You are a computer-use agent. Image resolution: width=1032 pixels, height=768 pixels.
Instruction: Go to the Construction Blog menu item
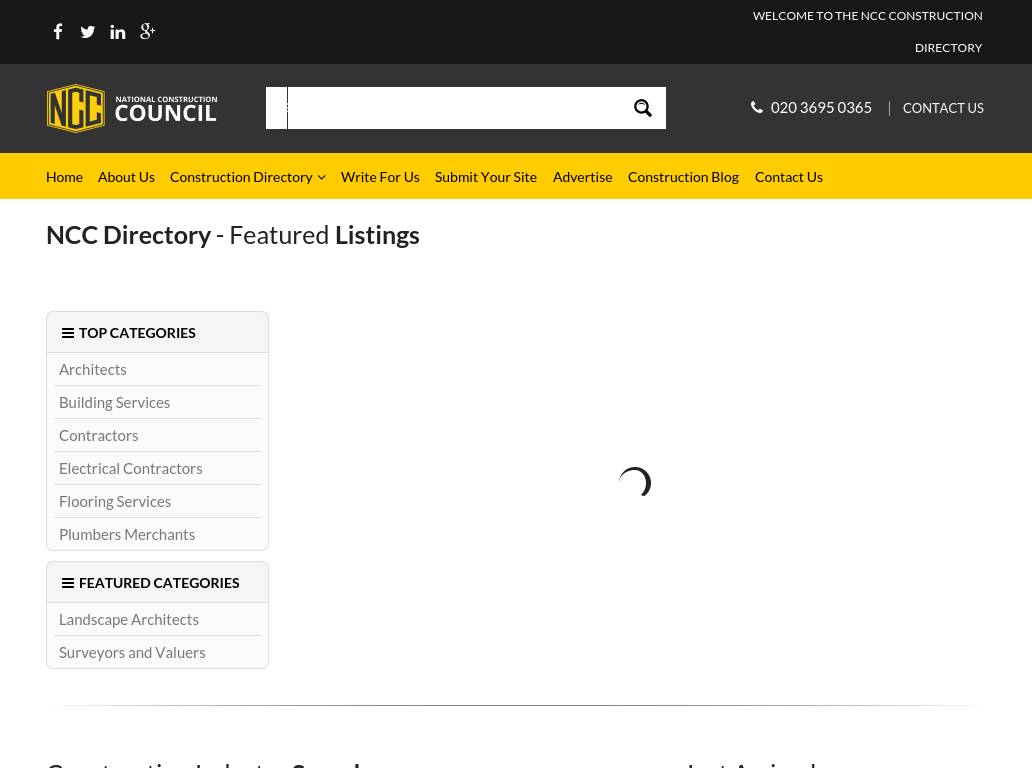click(x=683, y=177)
